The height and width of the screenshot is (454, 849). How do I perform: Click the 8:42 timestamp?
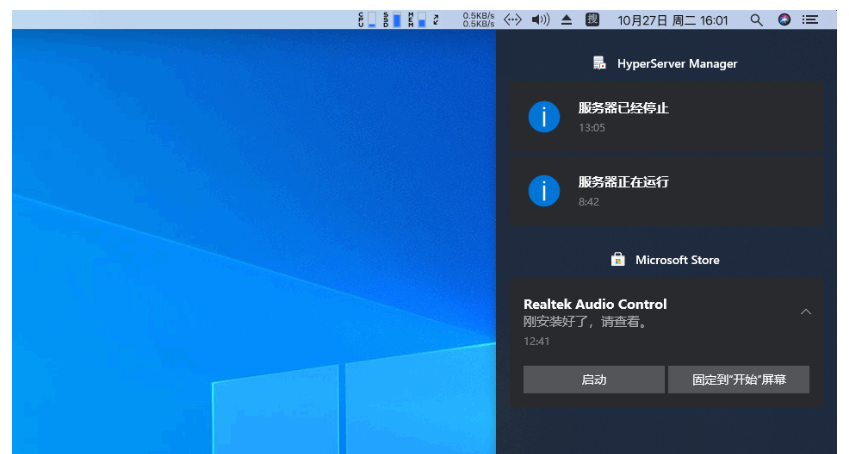pyautogui.click(x=589, y=202)
